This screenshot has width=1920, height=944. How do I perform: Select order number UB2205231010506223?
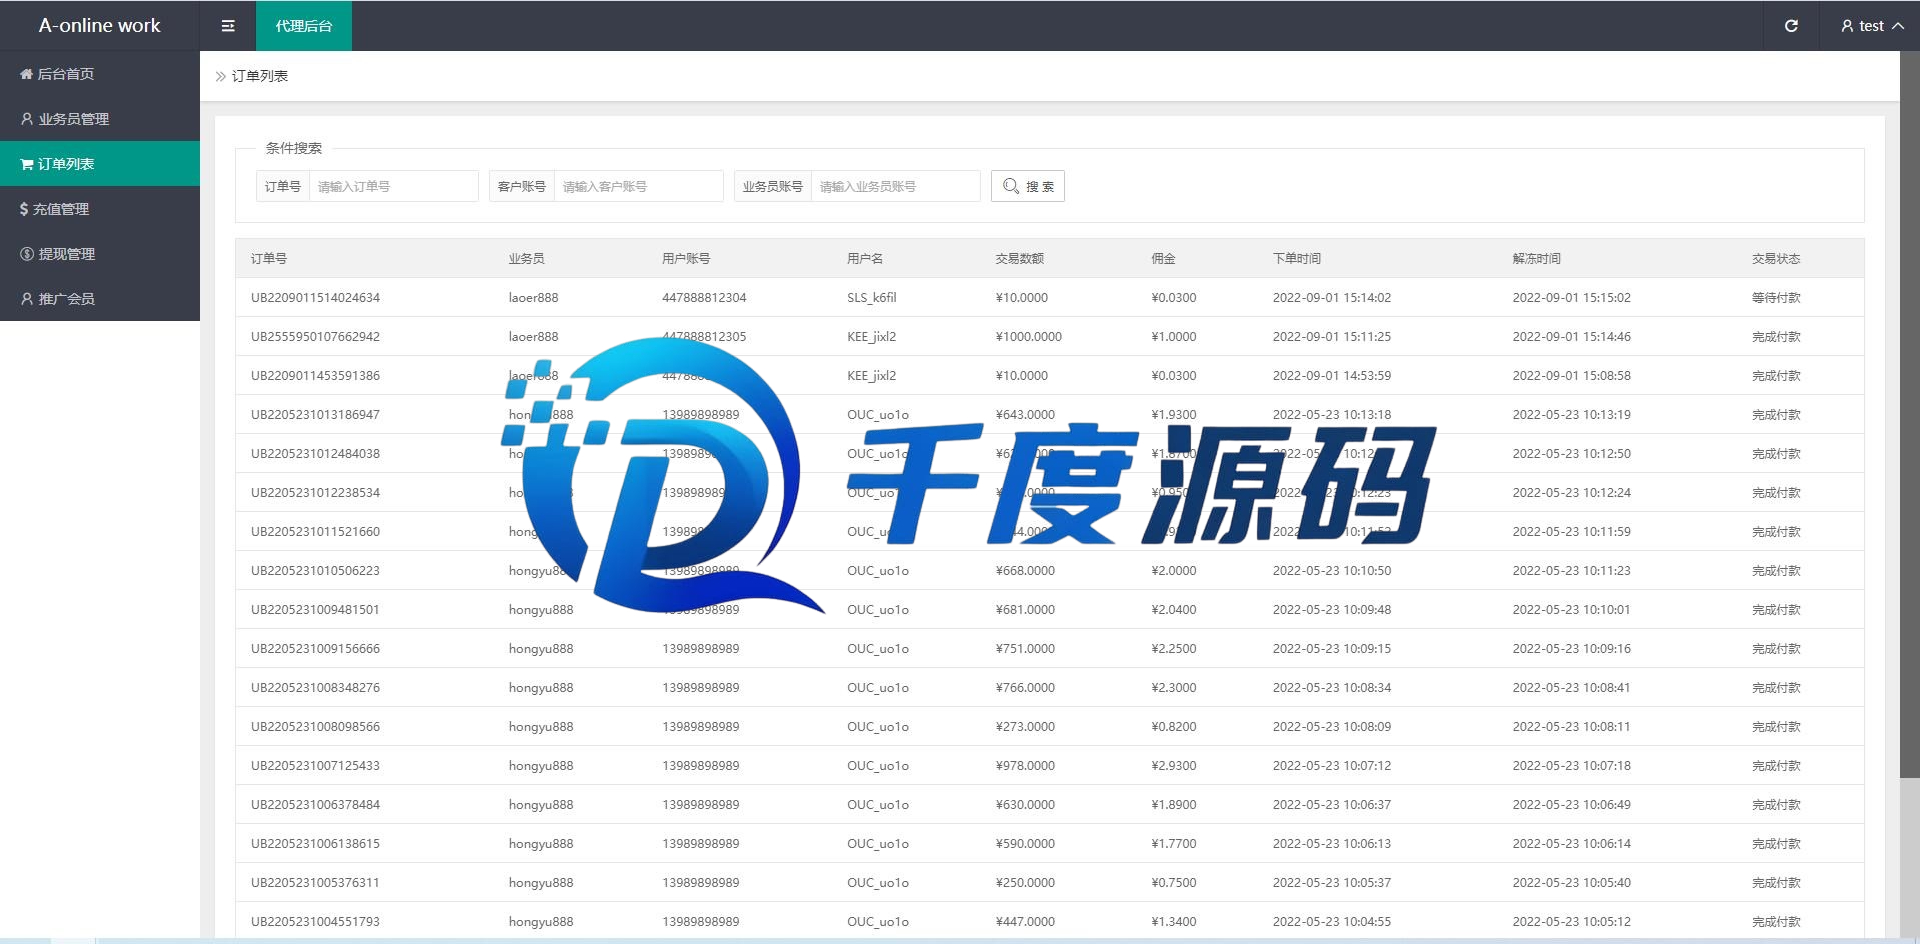315,570
